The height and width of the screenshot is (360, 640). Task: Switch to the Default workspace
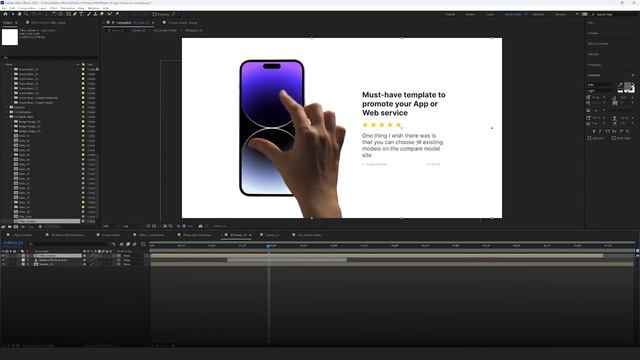[450, 14]
